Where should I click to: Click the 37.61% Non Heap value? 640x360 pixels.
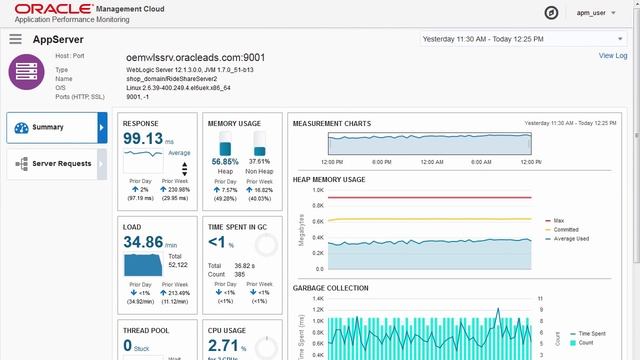pos(259,161)
